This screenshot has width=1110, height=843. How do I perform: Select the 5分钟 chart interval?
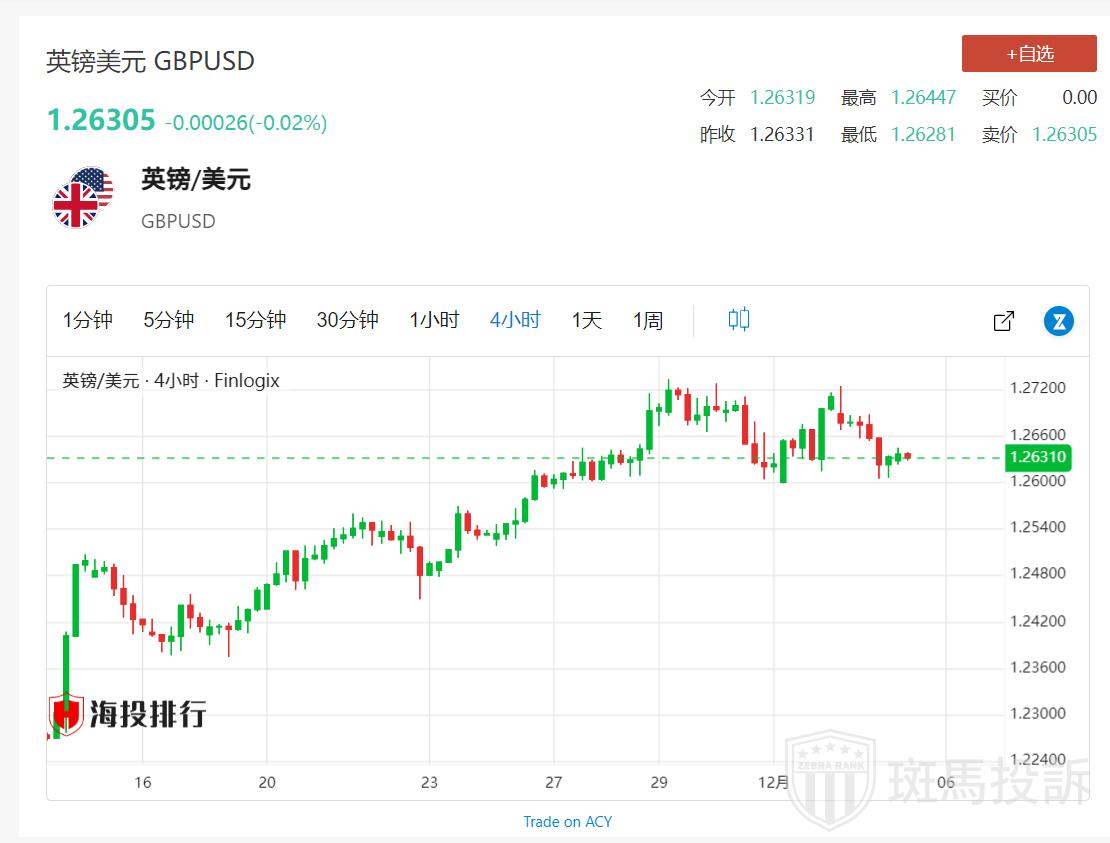[168, 320]
